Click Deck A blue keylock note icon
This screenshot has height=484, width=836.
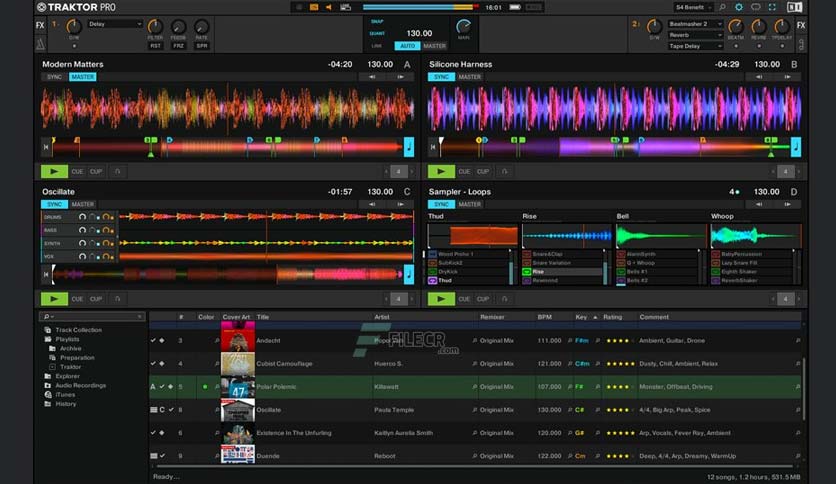click(x=409, y=147)
